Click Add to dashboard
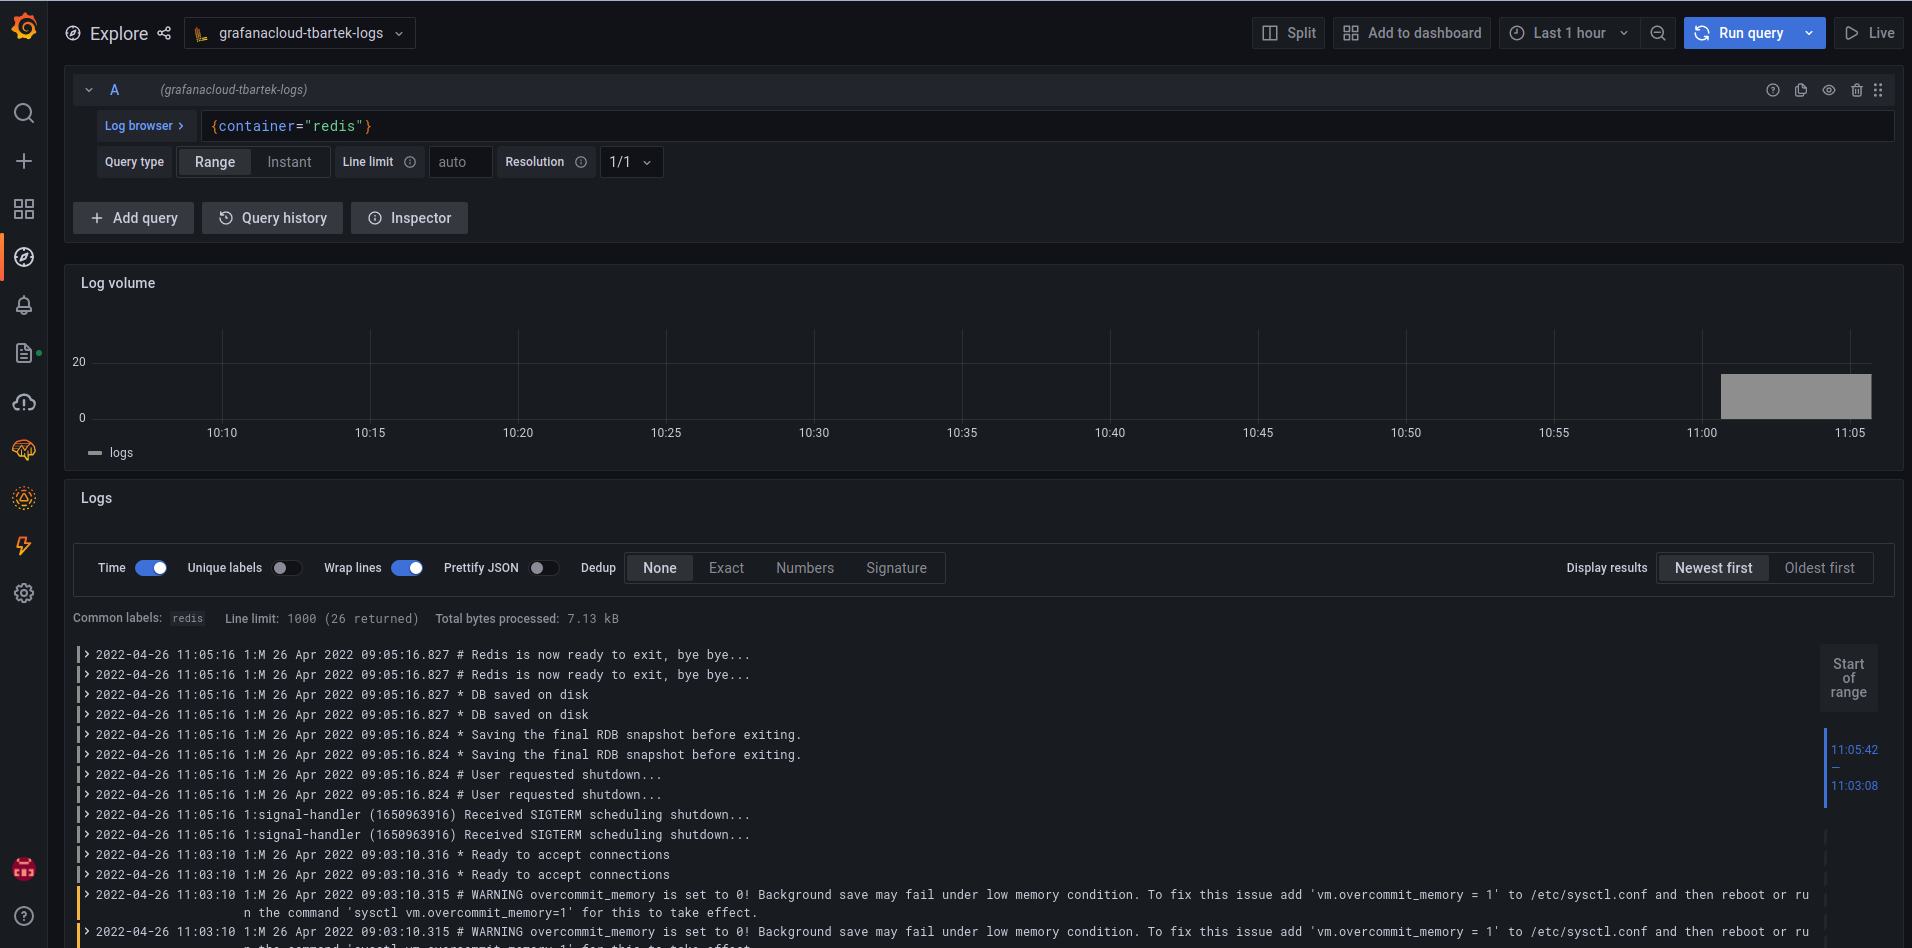Viewport: 1912px width, 948px height. 1412,33
